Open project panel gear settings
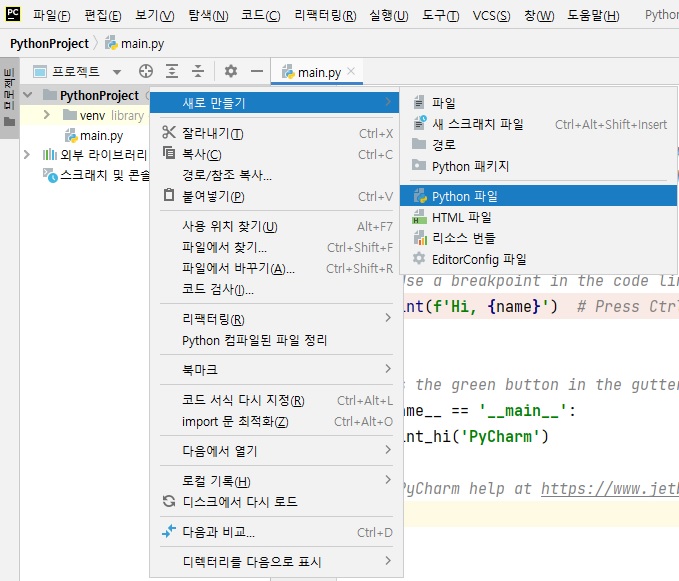Screen dimensions: 679x581 [231, 71]
